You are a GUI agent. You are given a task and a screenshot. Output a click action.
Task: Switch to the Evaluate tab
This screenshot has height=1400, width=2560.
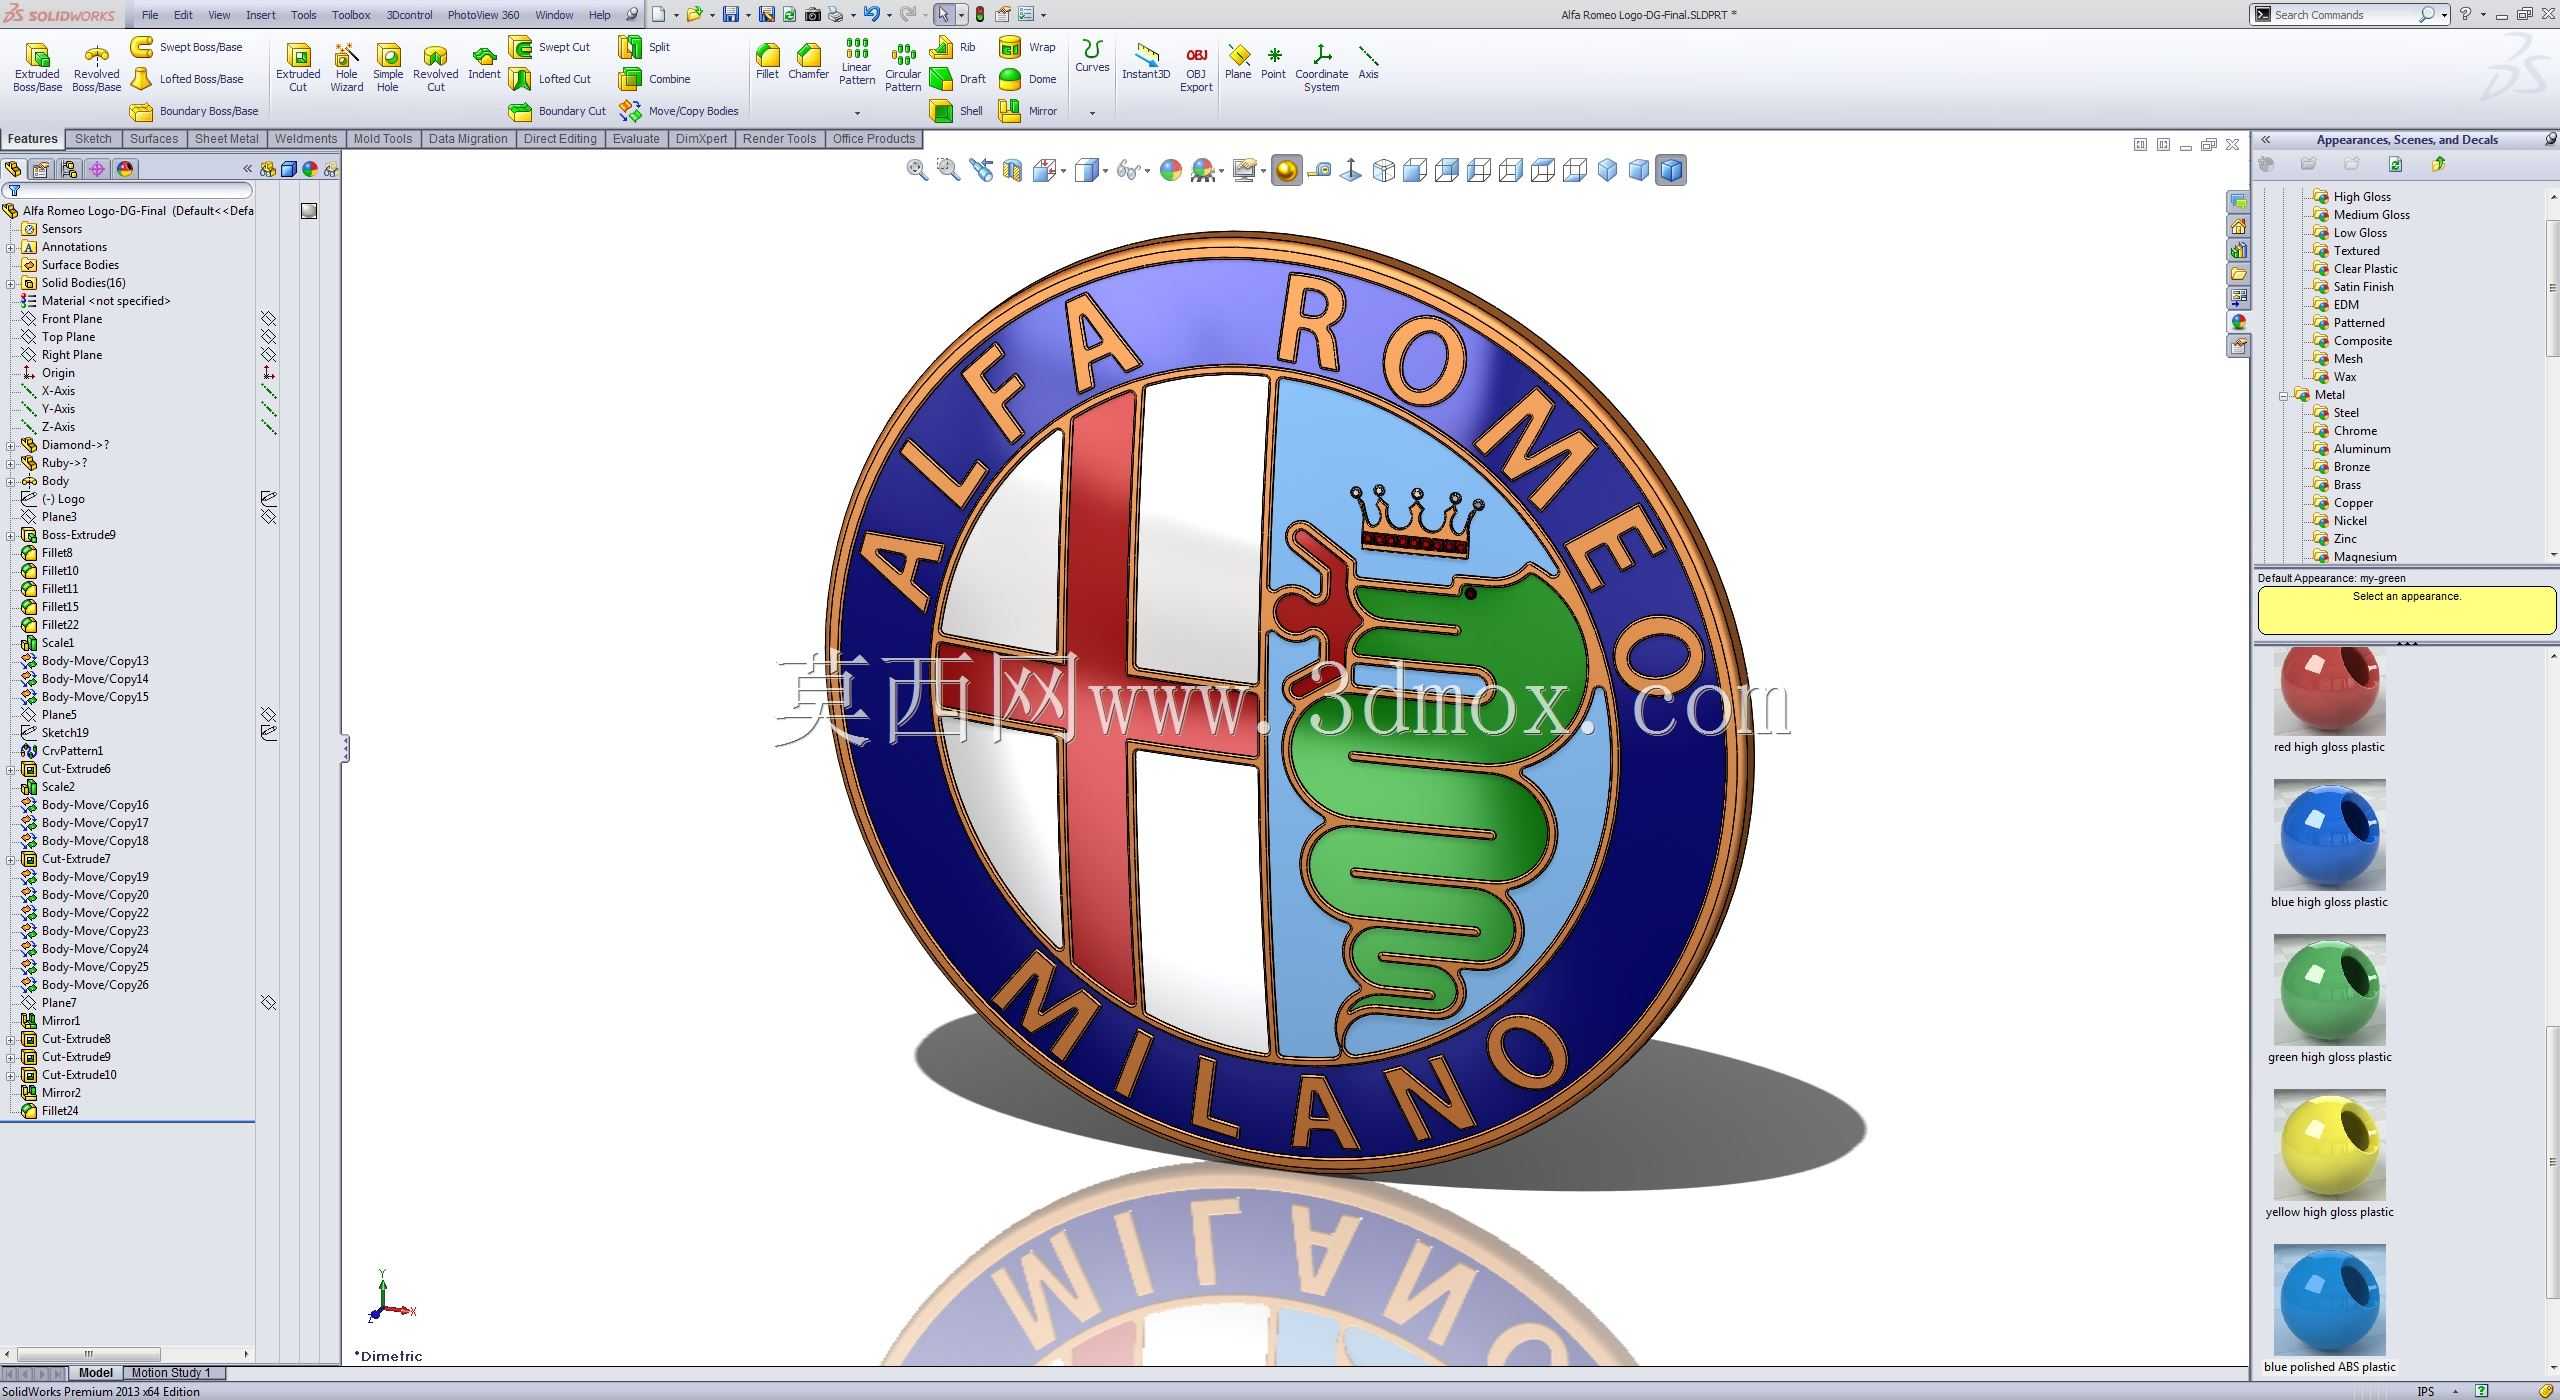pyautogui.click(x=636, y=139)
